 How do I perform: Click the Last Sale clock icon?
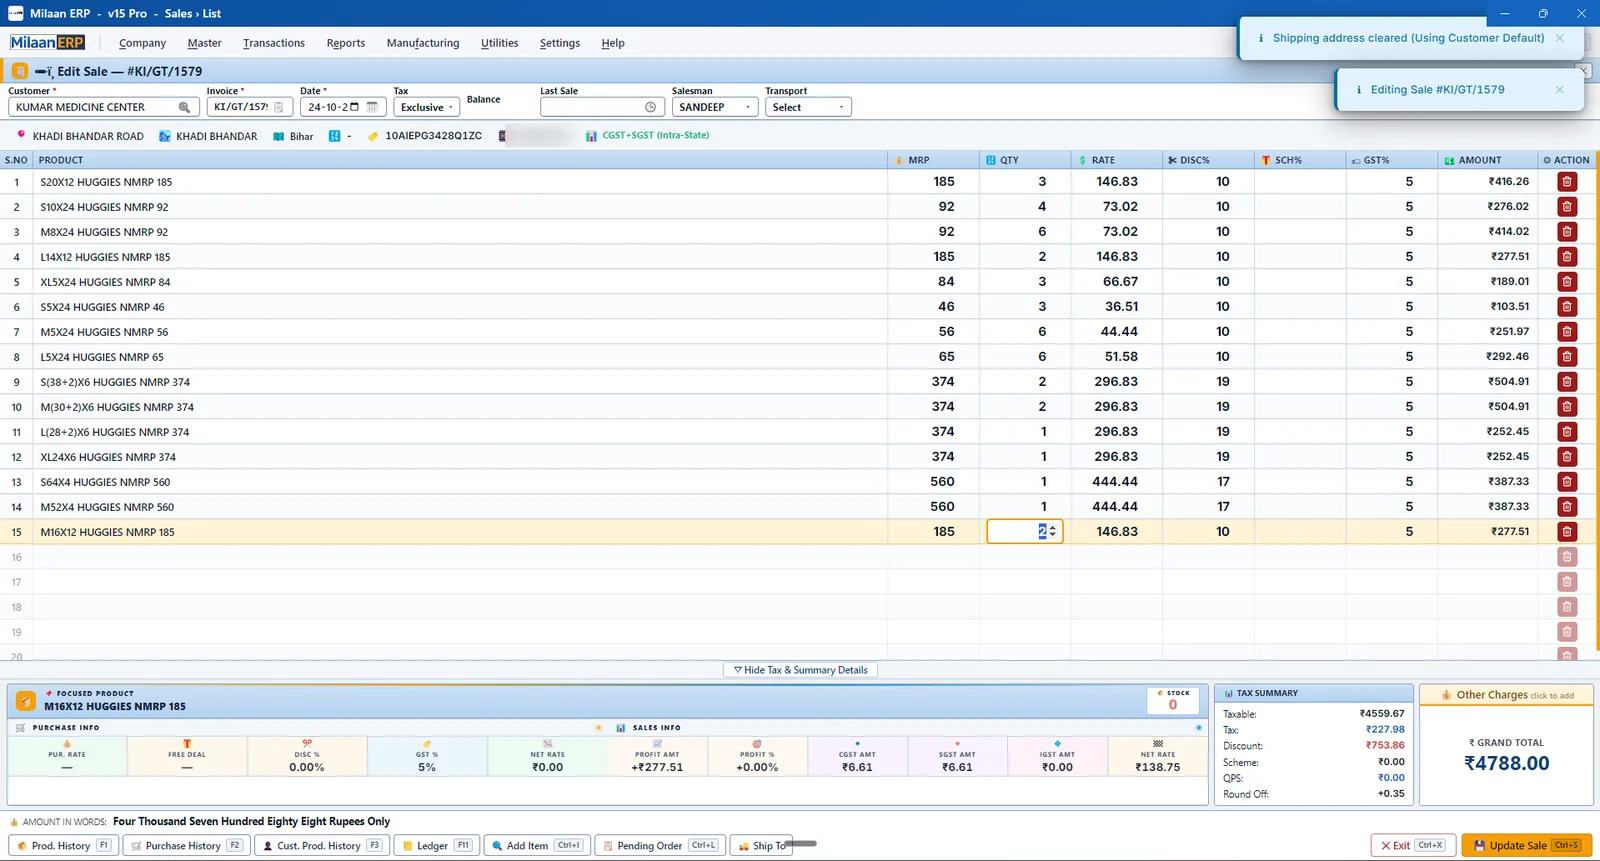pos(650,107)
